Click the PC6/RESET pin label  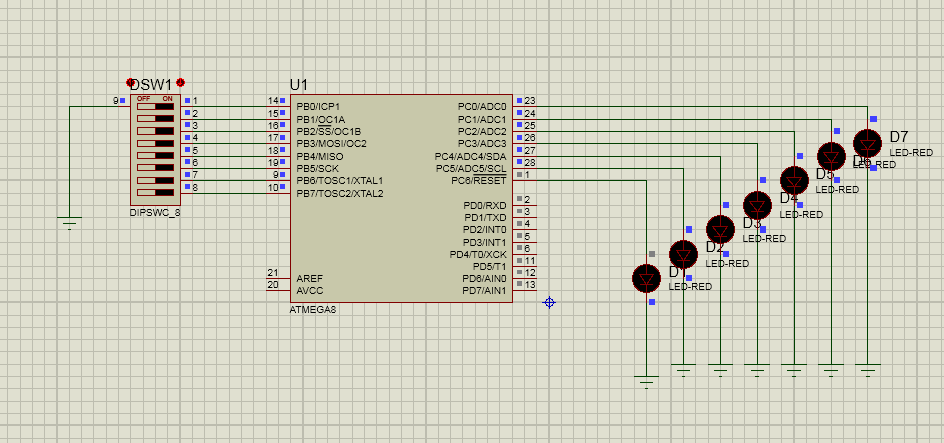point(479,181)
